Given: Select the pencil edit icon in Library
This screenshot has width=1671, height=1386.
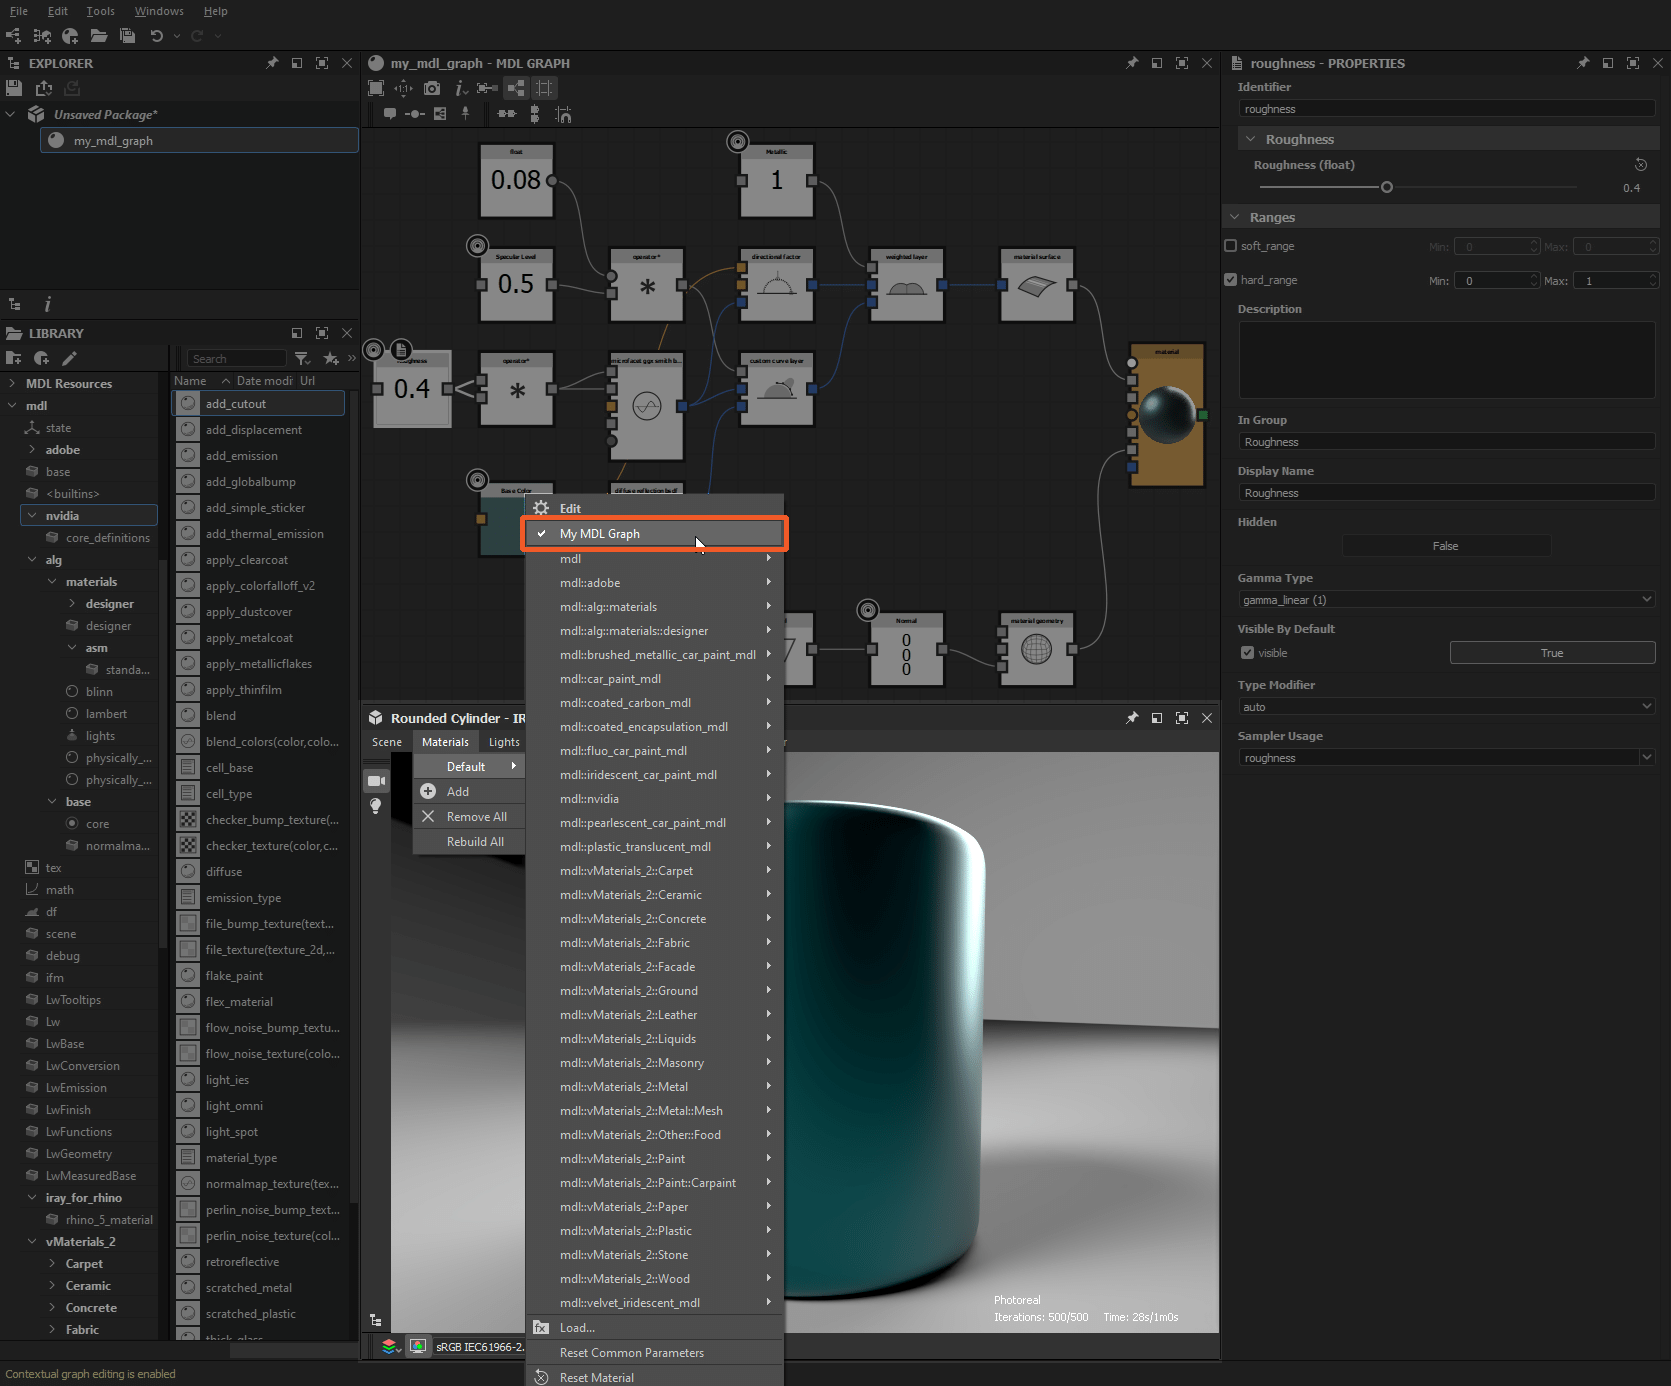Looking at the screenshot, I should point(68,358).
